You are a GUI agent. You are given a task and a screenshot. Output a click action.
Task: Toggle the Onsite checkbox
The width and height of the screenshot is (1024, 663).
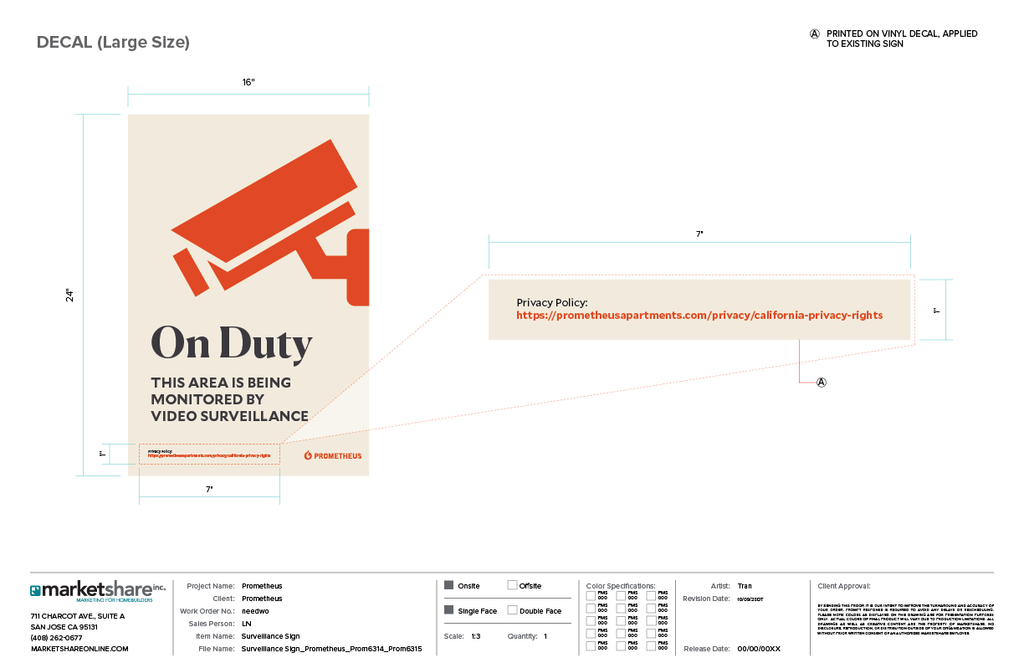[x=449, y=585]
